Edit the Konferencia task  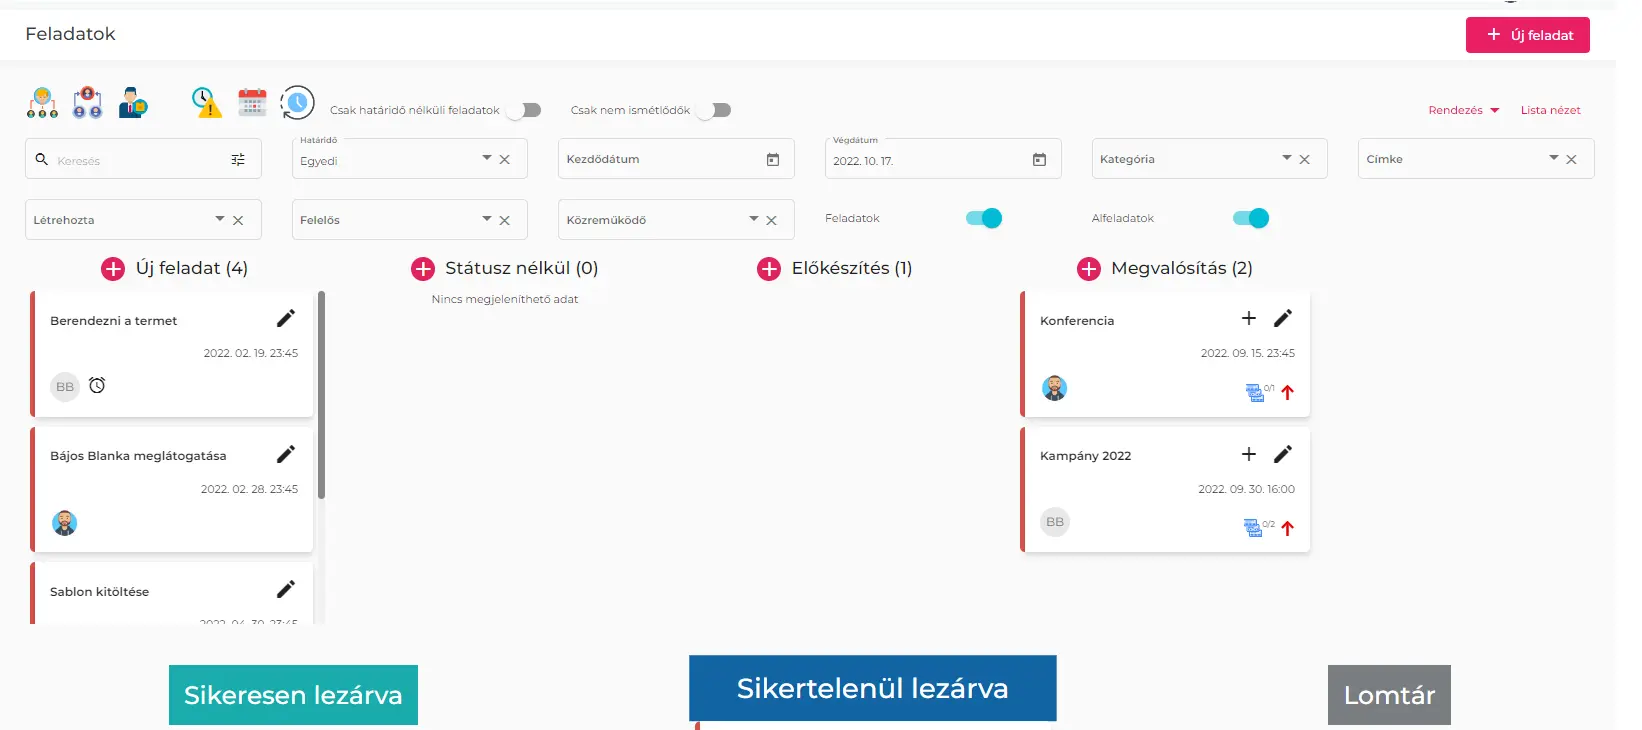click(1283, 318)
